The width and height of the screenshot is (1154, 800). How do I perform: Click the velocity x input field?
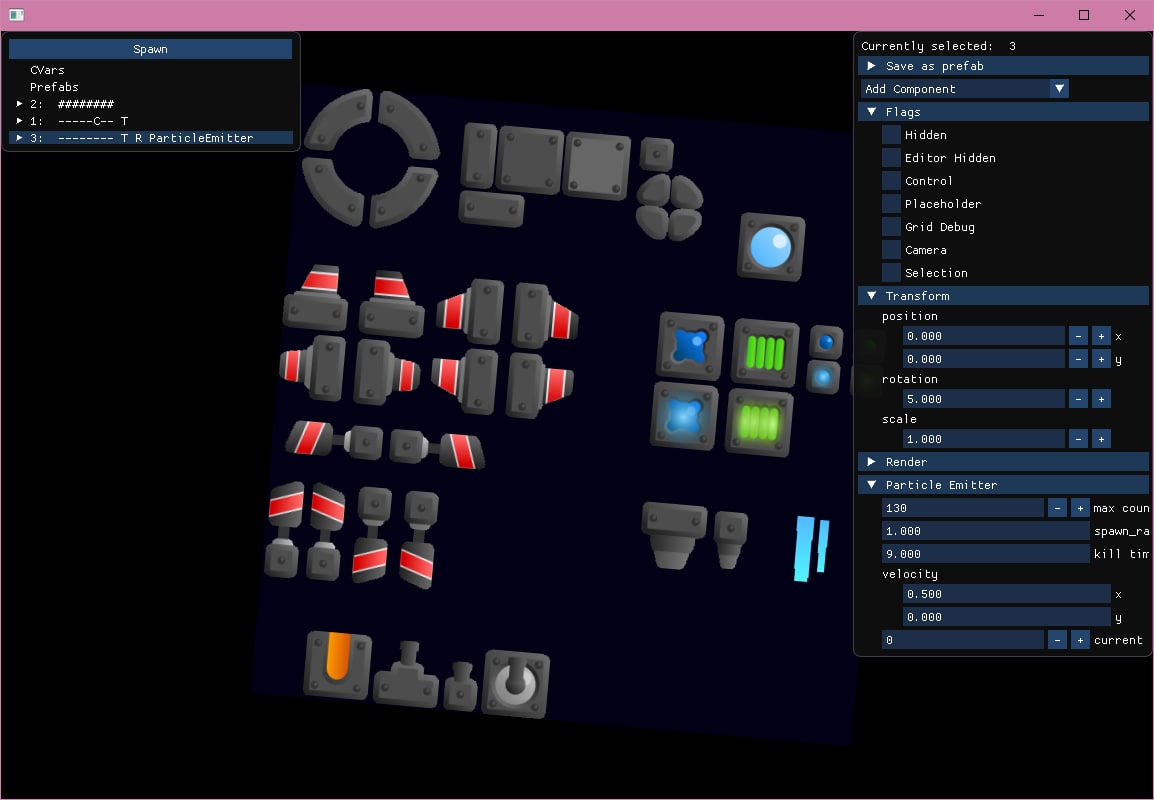click(x=1007, y=594)
